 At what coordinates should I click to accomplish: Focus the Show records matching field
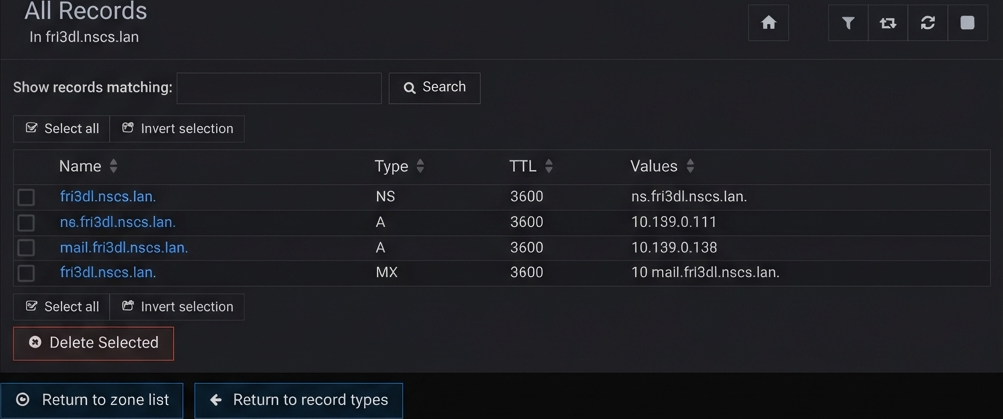click(x=279, y=88)
